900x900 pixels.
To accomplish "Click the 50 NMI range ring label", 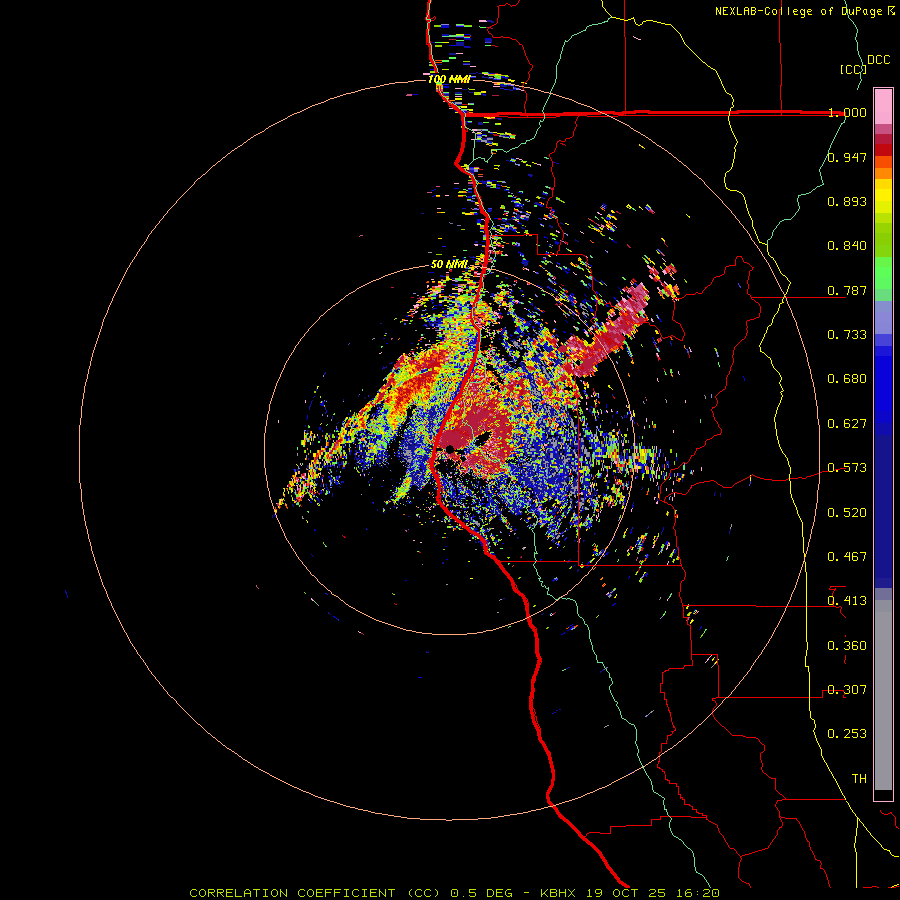I will [449, 265].
